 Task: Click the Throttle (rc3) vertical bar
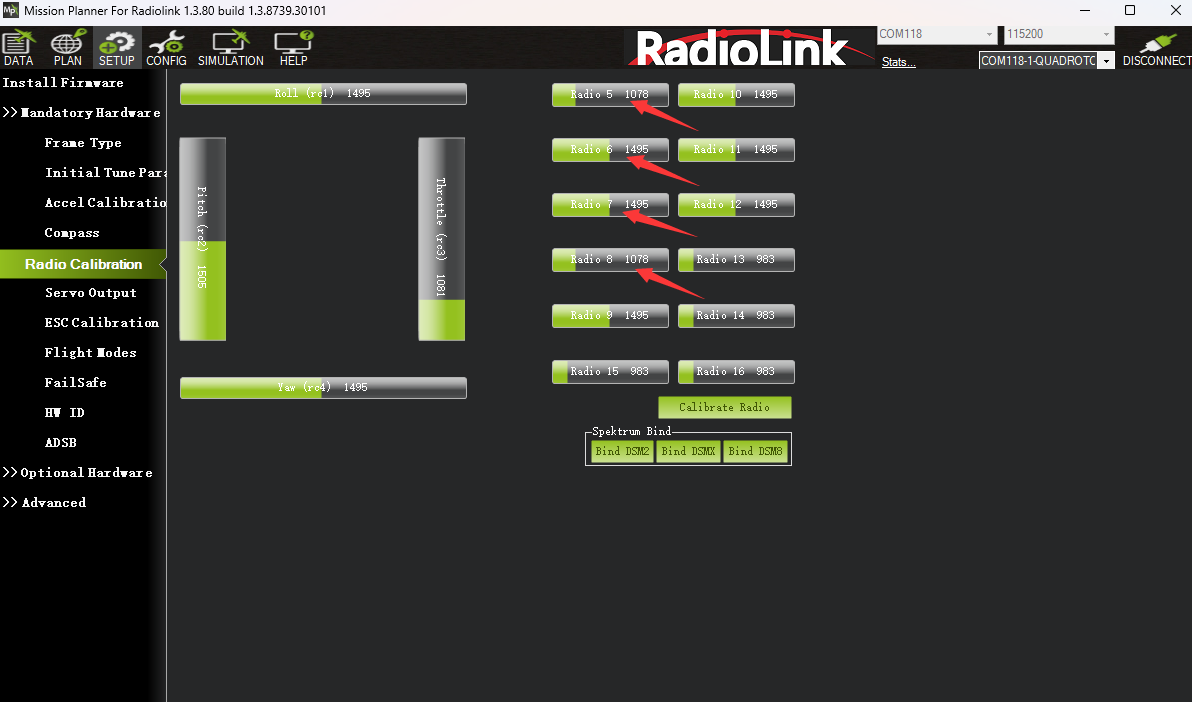coord(441,239)
